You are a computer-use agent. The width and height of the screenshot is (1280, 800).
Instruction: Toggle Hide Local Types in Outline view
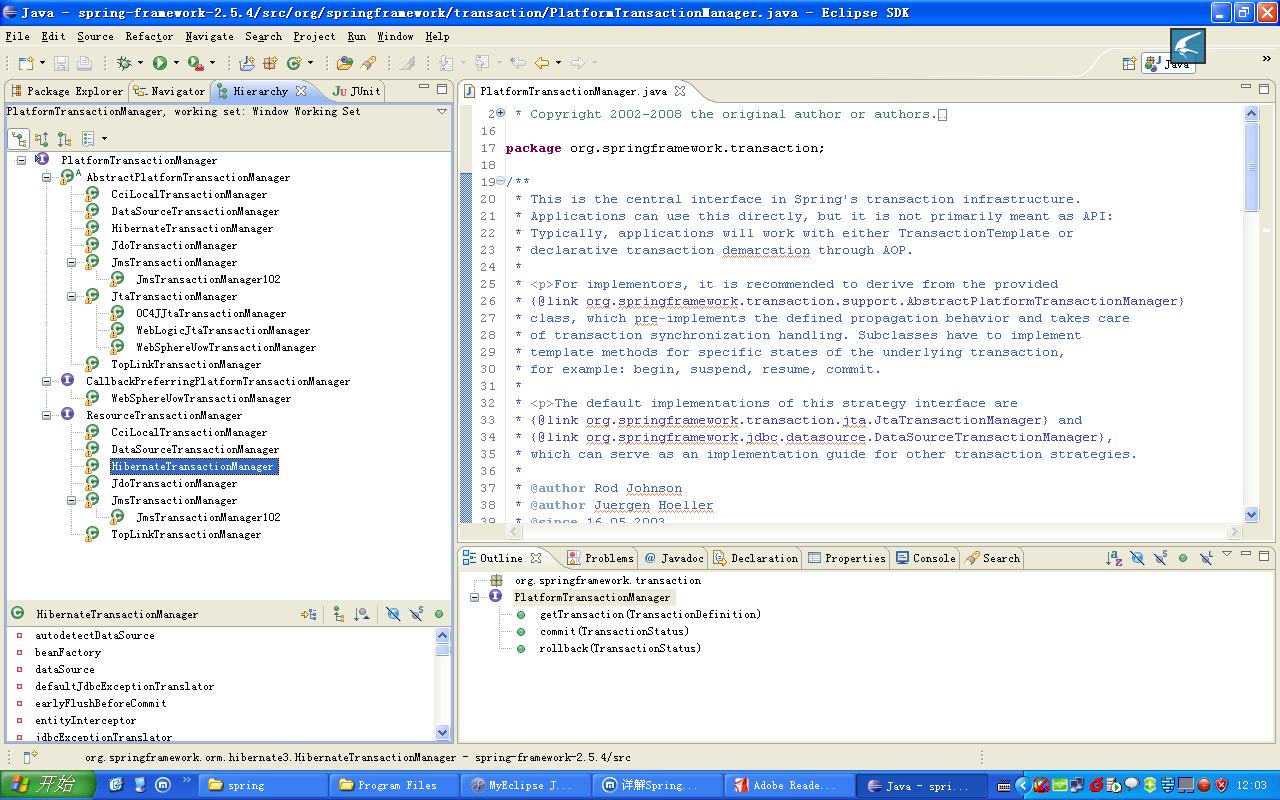1206,558
